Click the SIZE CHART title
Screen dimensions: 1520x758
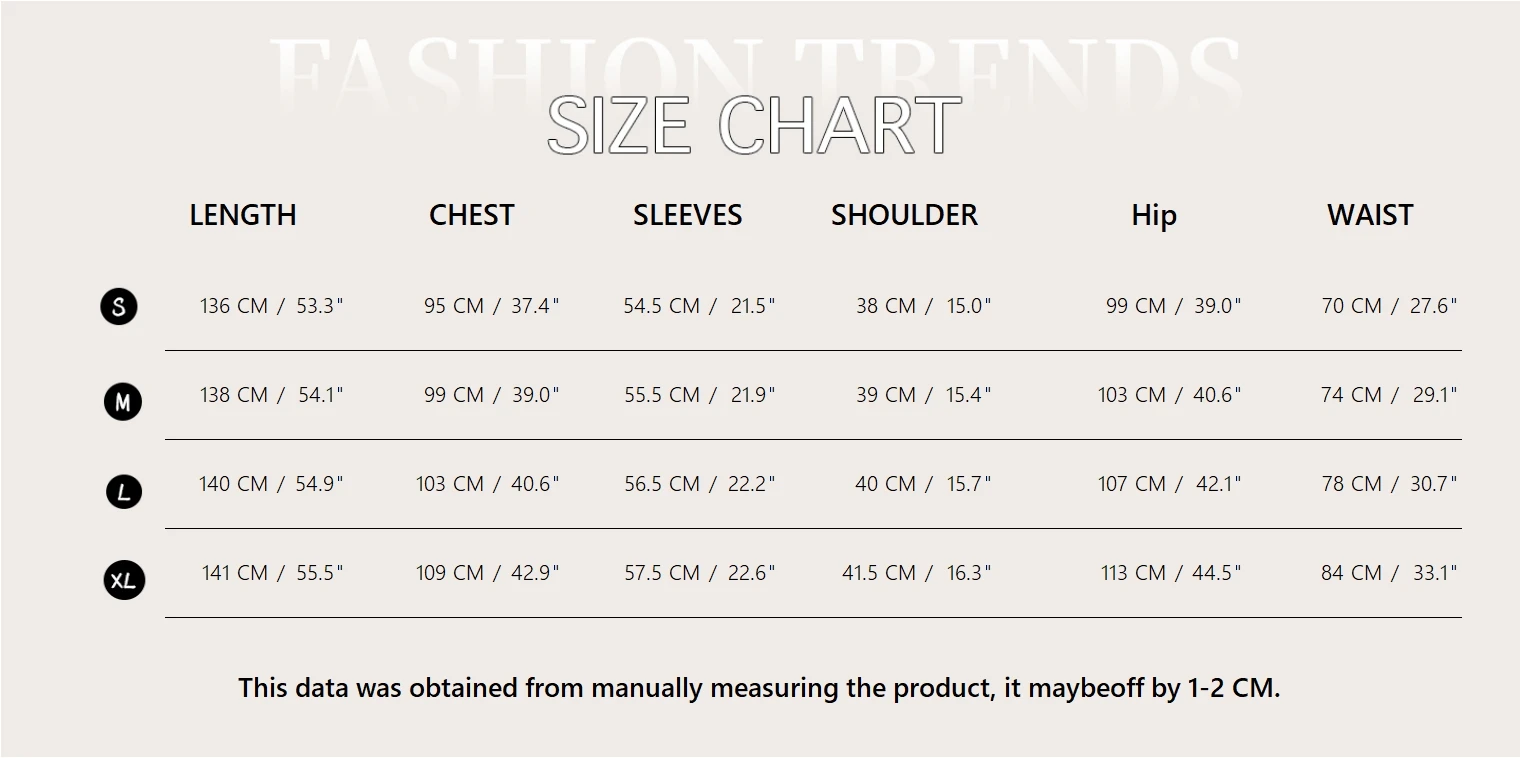(754, 127)
